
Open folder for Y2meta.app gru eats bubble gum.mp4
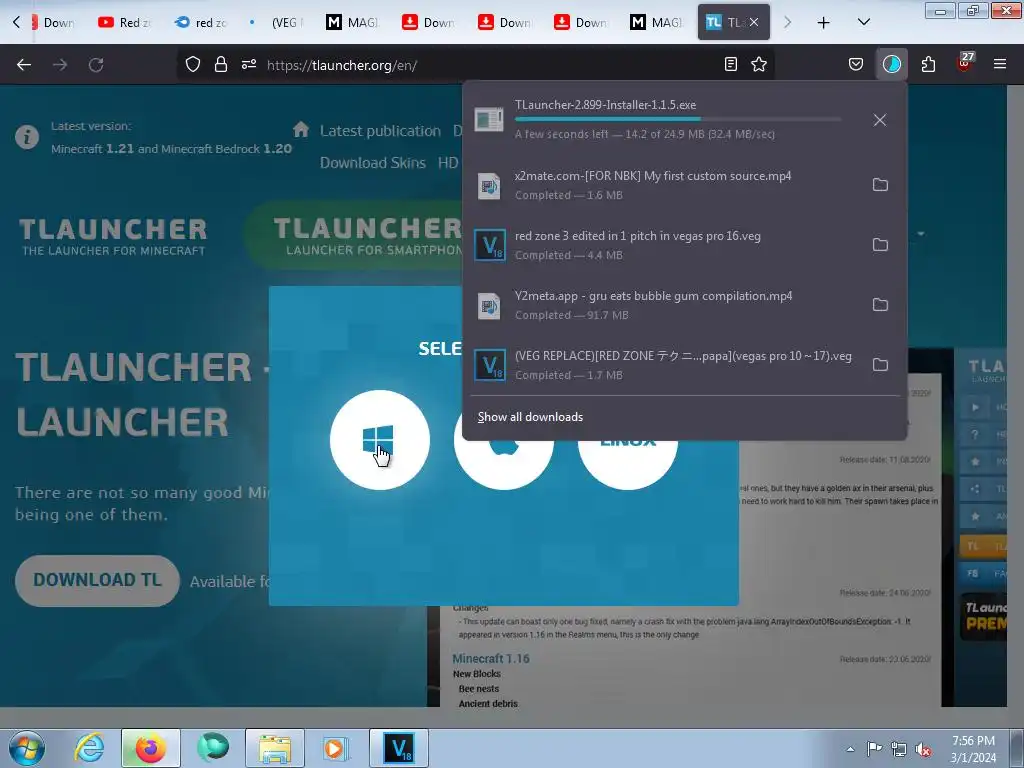(x=880, y=305)
